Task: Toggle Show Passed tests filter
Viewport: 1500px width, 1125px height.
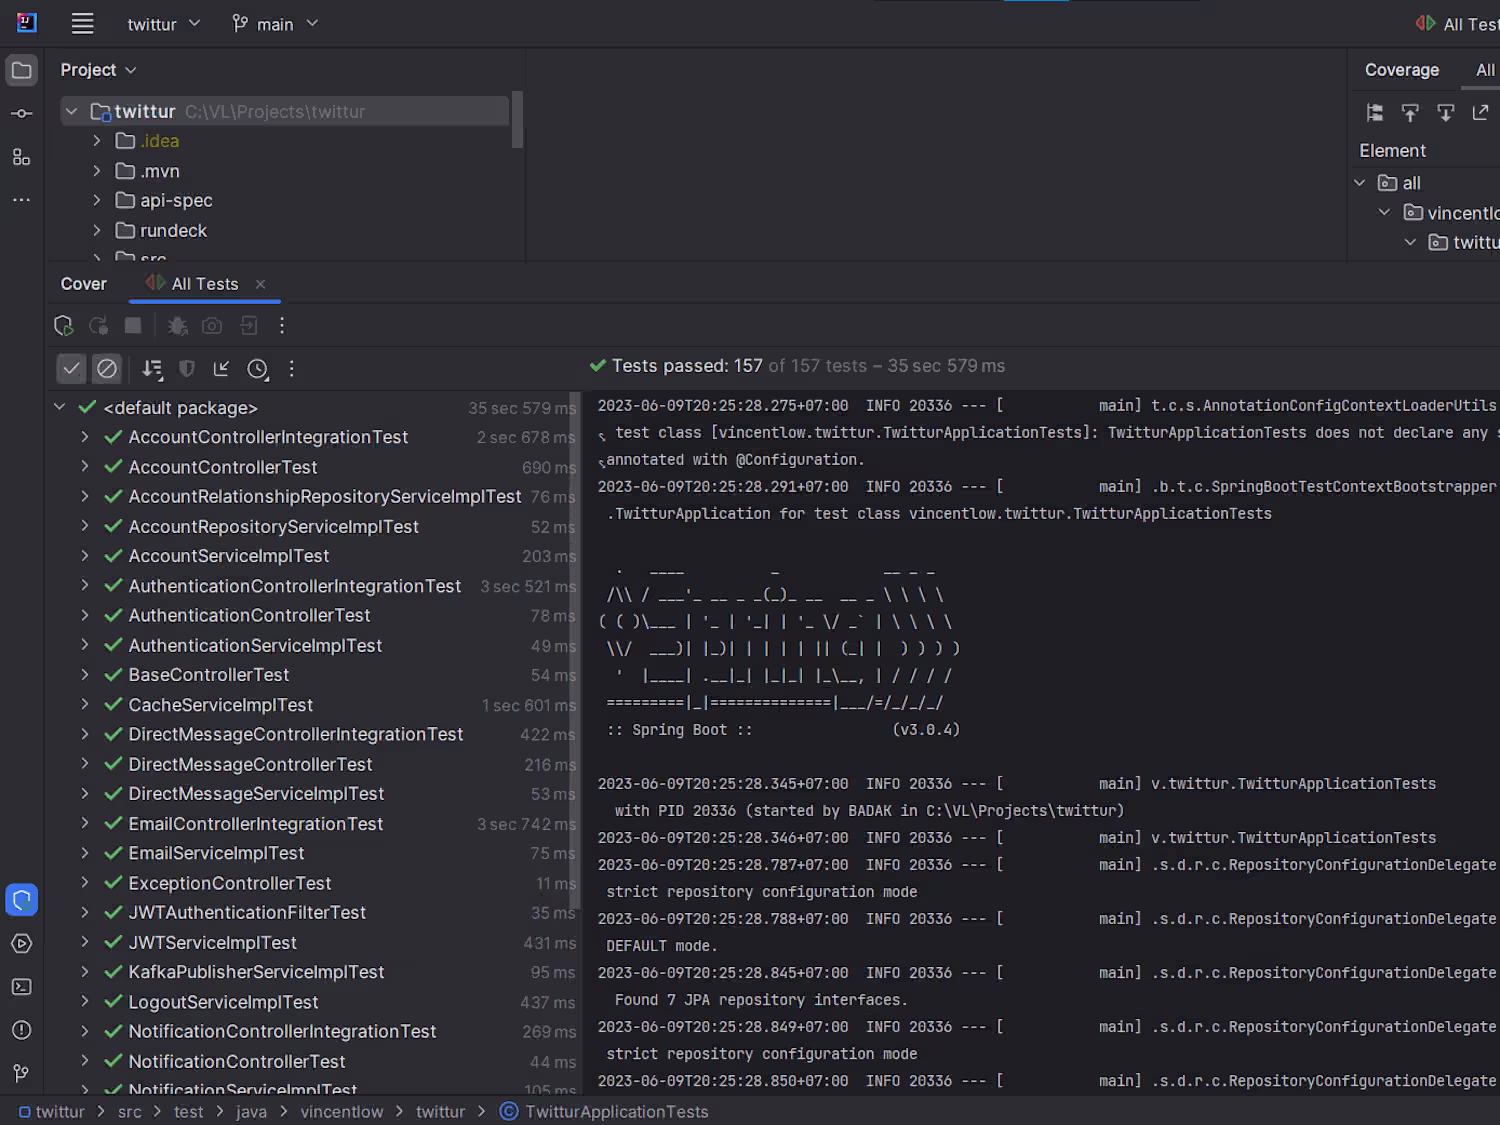Action: pos(72,369)
